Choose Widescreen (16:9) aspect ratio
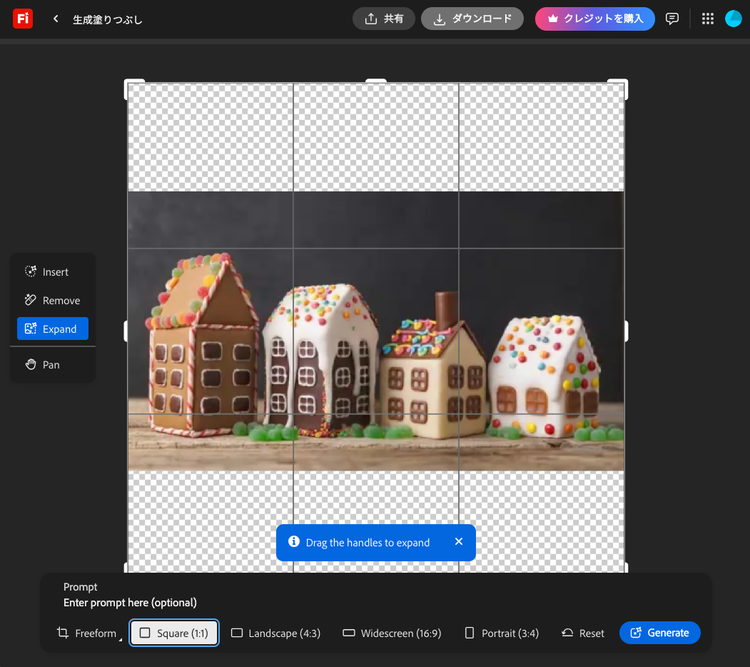Screen dimensions: 750x667 pyautogui.click(x=392, y=633)
